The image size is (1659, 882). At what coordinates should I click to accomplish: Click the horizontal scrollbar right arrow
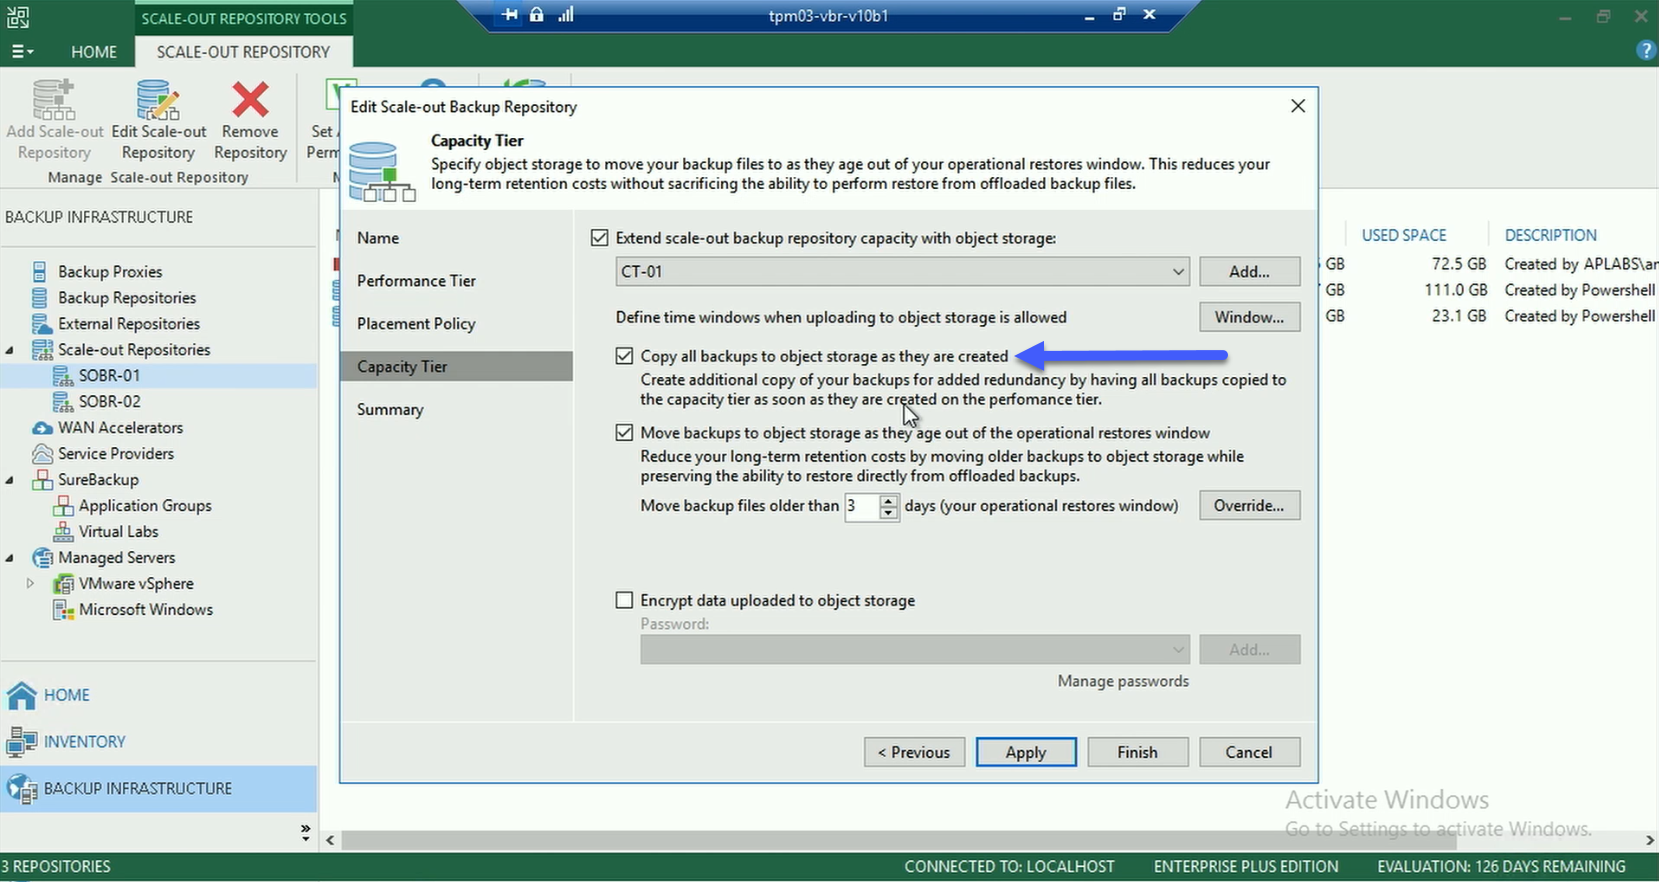pos(1650,841)
